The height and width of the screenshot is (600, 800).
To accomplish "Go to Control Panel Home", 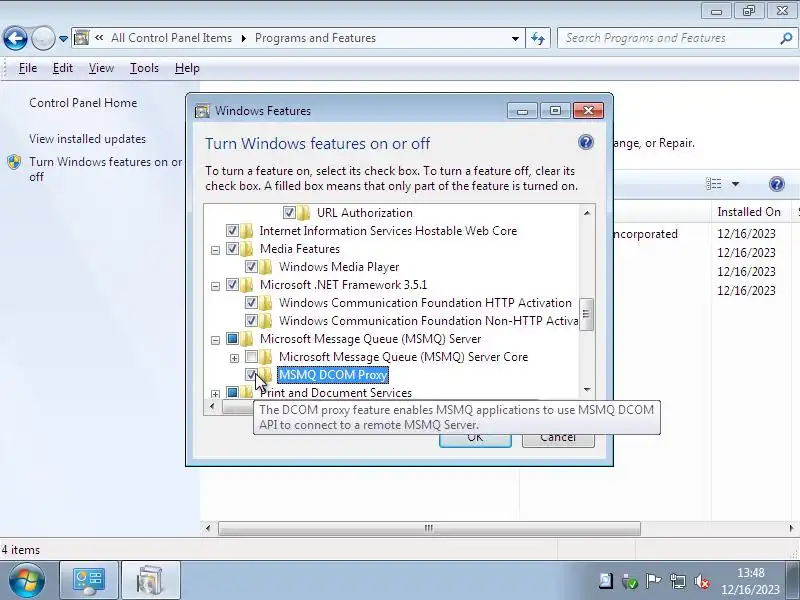I will [x=83, y=103].
